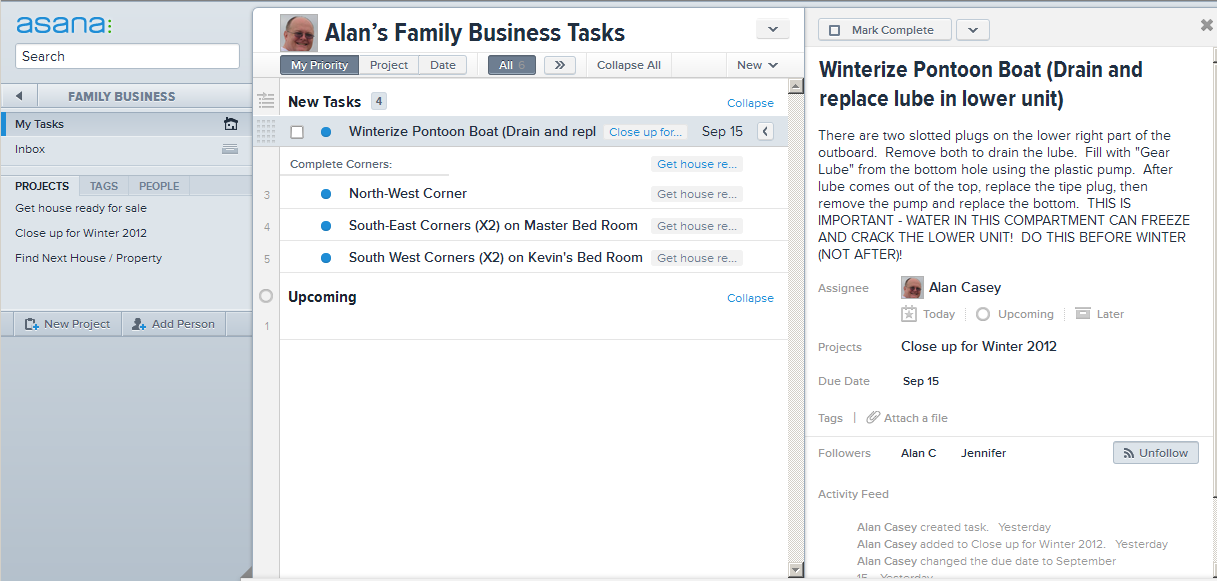Click Get house re... tag on North-West Corner

(x=697, y=194)
